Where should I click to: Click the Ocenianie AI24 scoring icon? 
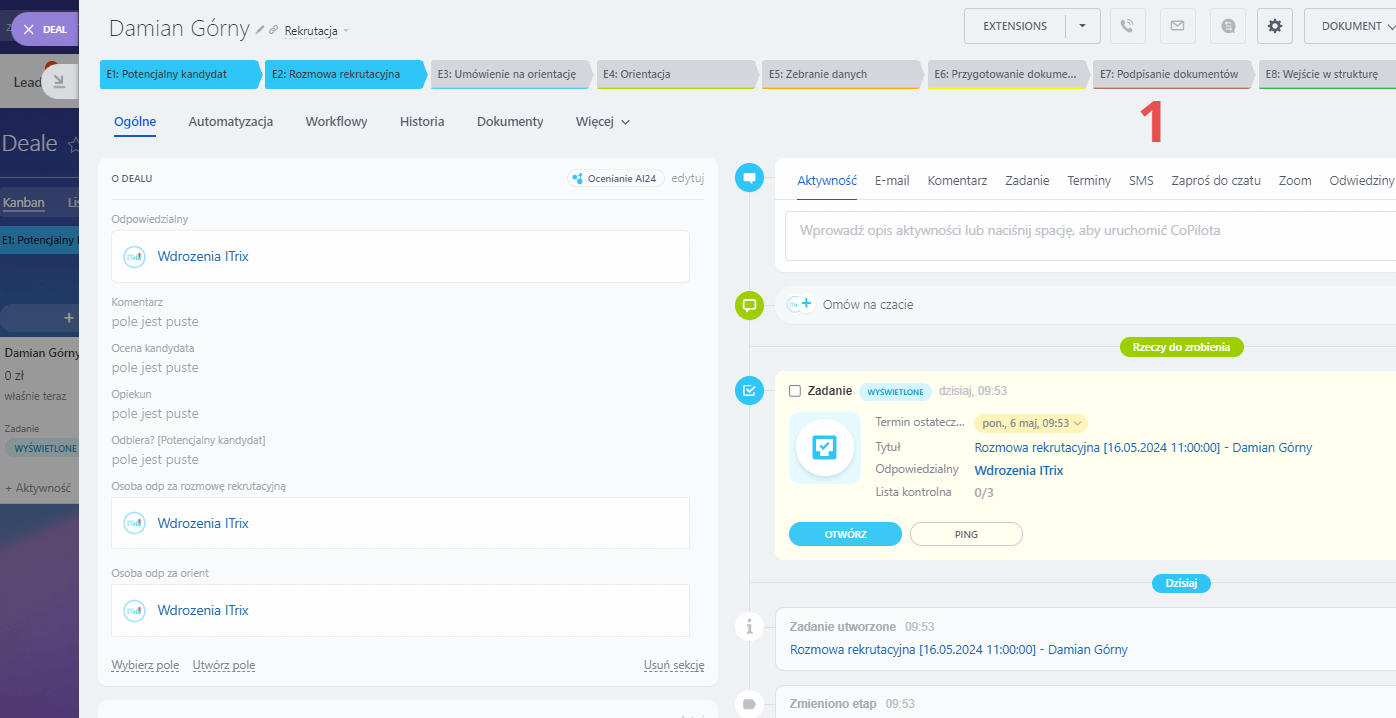[577, 179]
